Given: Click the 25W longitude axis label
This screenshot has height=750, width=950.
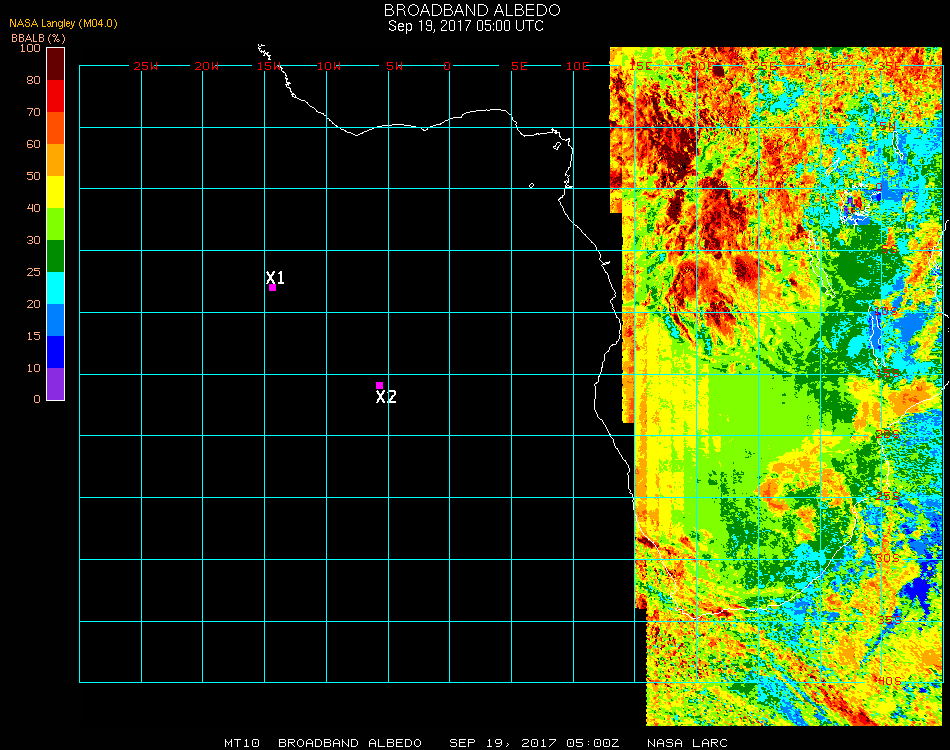Looking at the screenshot, I should point(146,66).
